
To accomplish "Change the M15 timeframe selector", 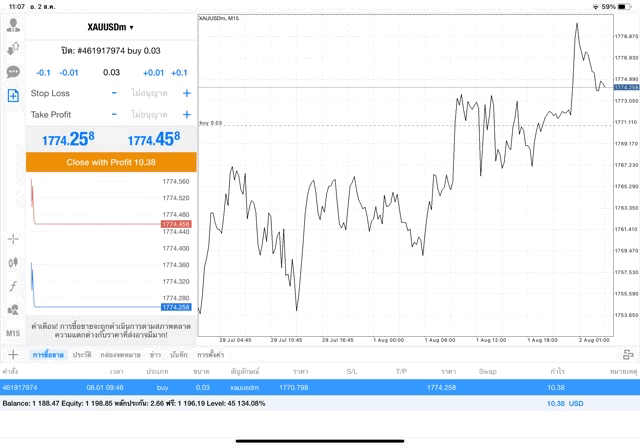I will click(x=13, y=332).
